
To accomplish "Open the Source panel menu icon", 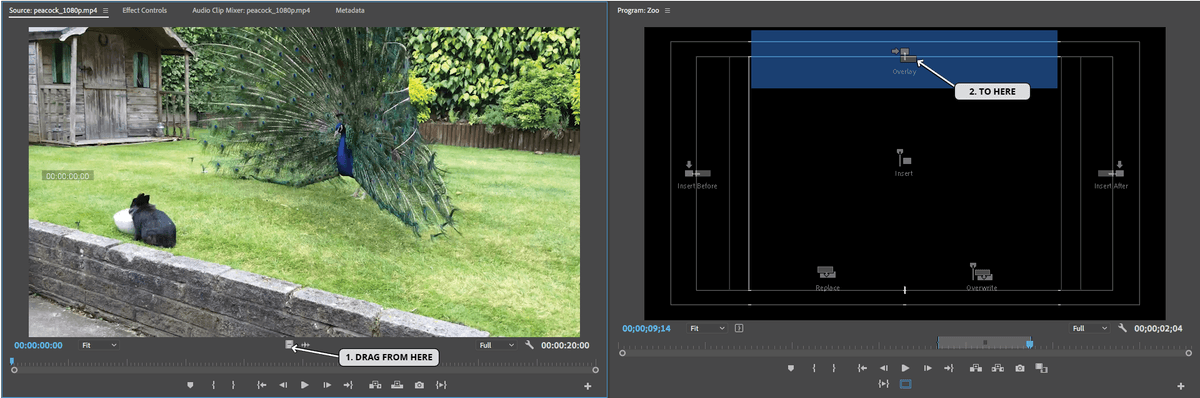I will click(x=105, y=10).
